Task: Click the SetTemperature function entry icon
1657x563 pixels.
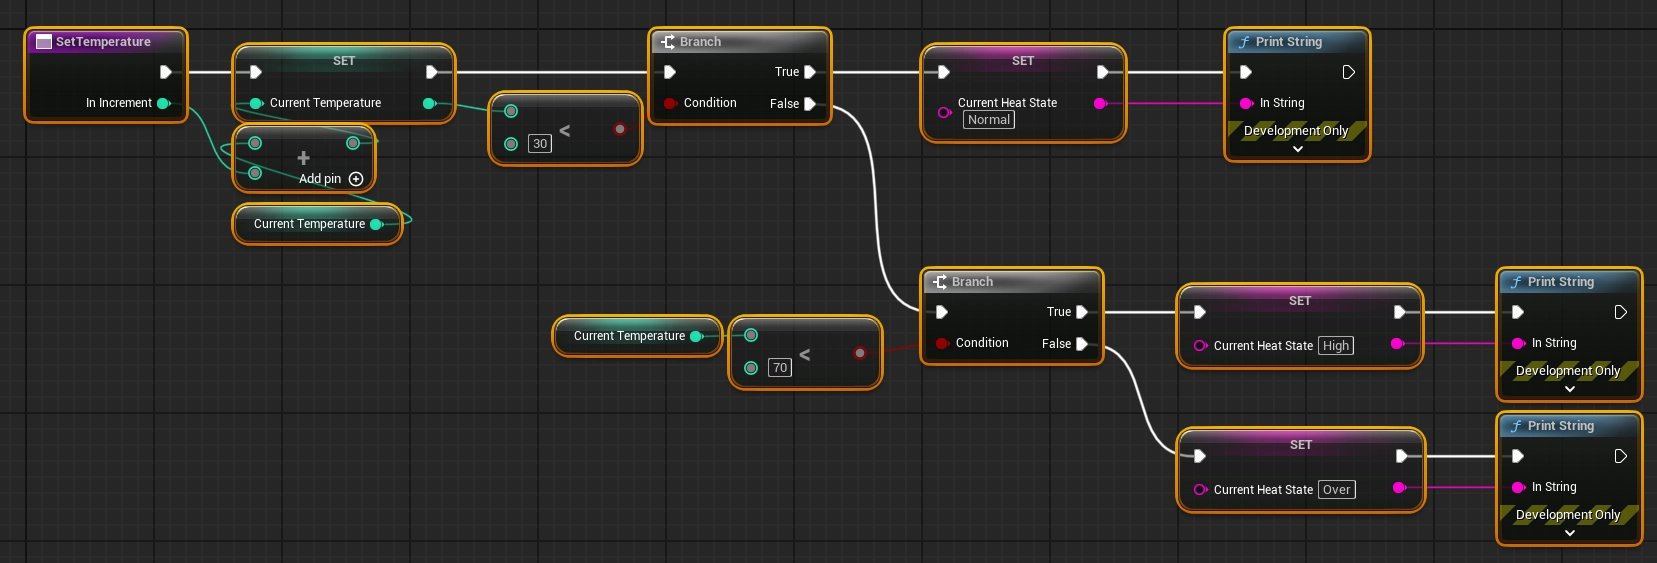Action: 44,42
